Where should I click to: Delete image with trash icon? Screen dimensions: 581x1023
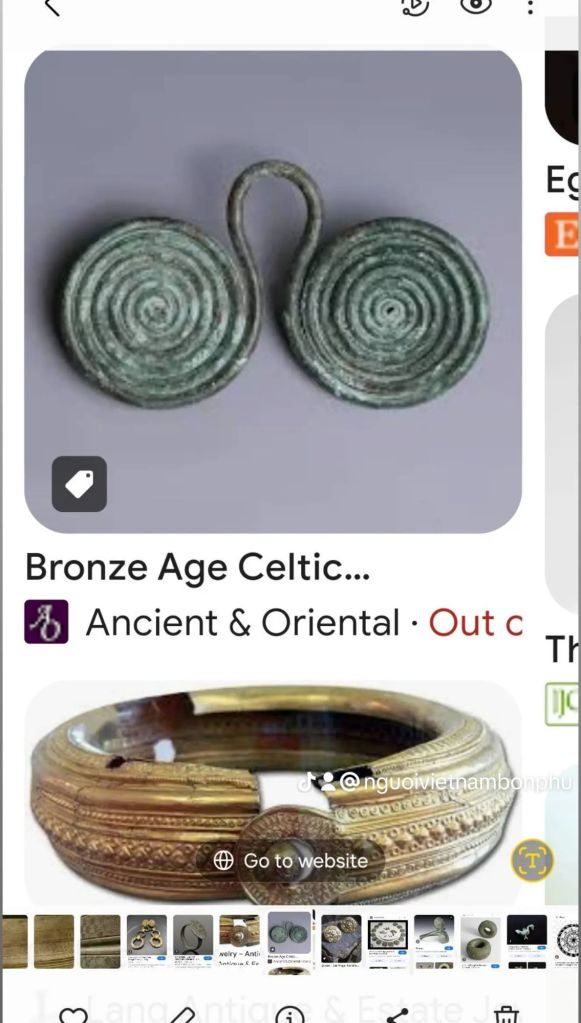pyautogui.click(x=505, y=1015)
